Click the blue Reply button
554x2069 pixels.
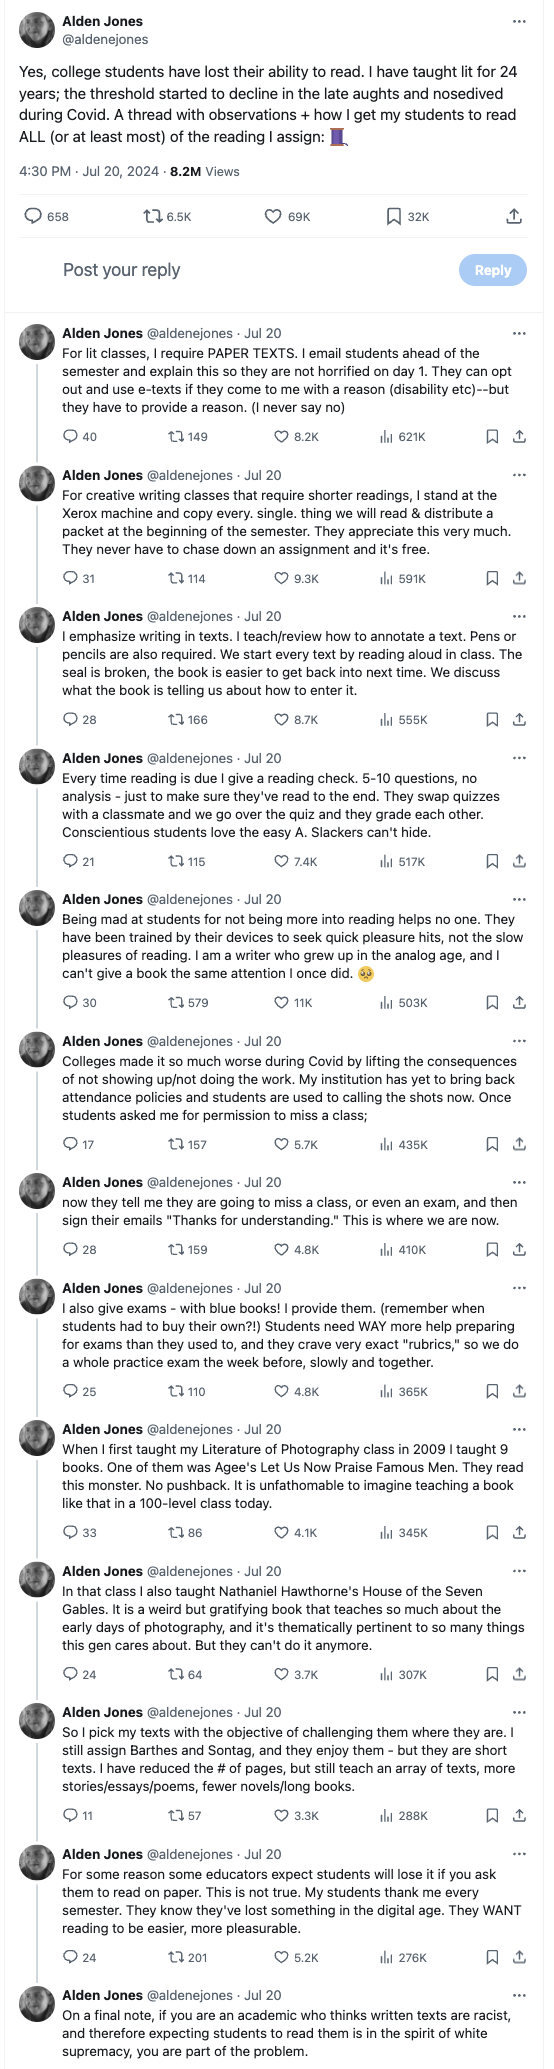click(492, 270)
